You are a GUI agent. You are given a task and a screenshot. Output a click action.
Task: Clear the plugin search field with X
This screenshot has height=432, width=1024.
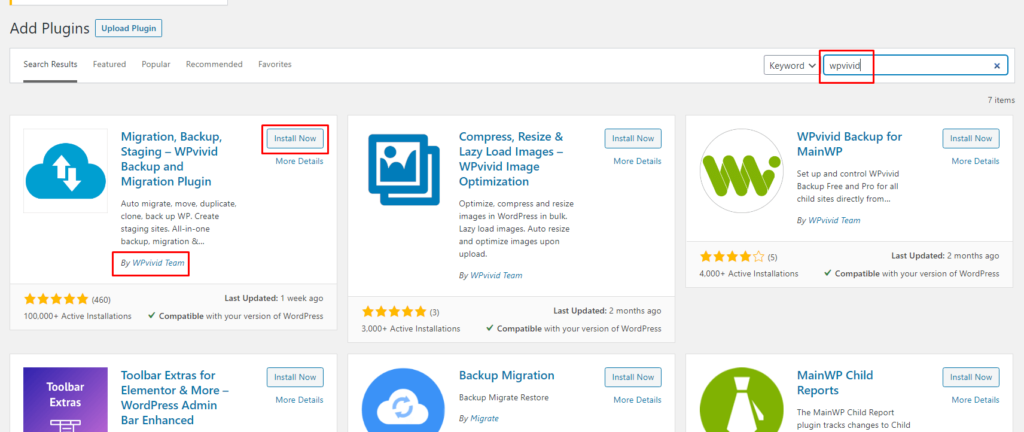click(997, 65)
